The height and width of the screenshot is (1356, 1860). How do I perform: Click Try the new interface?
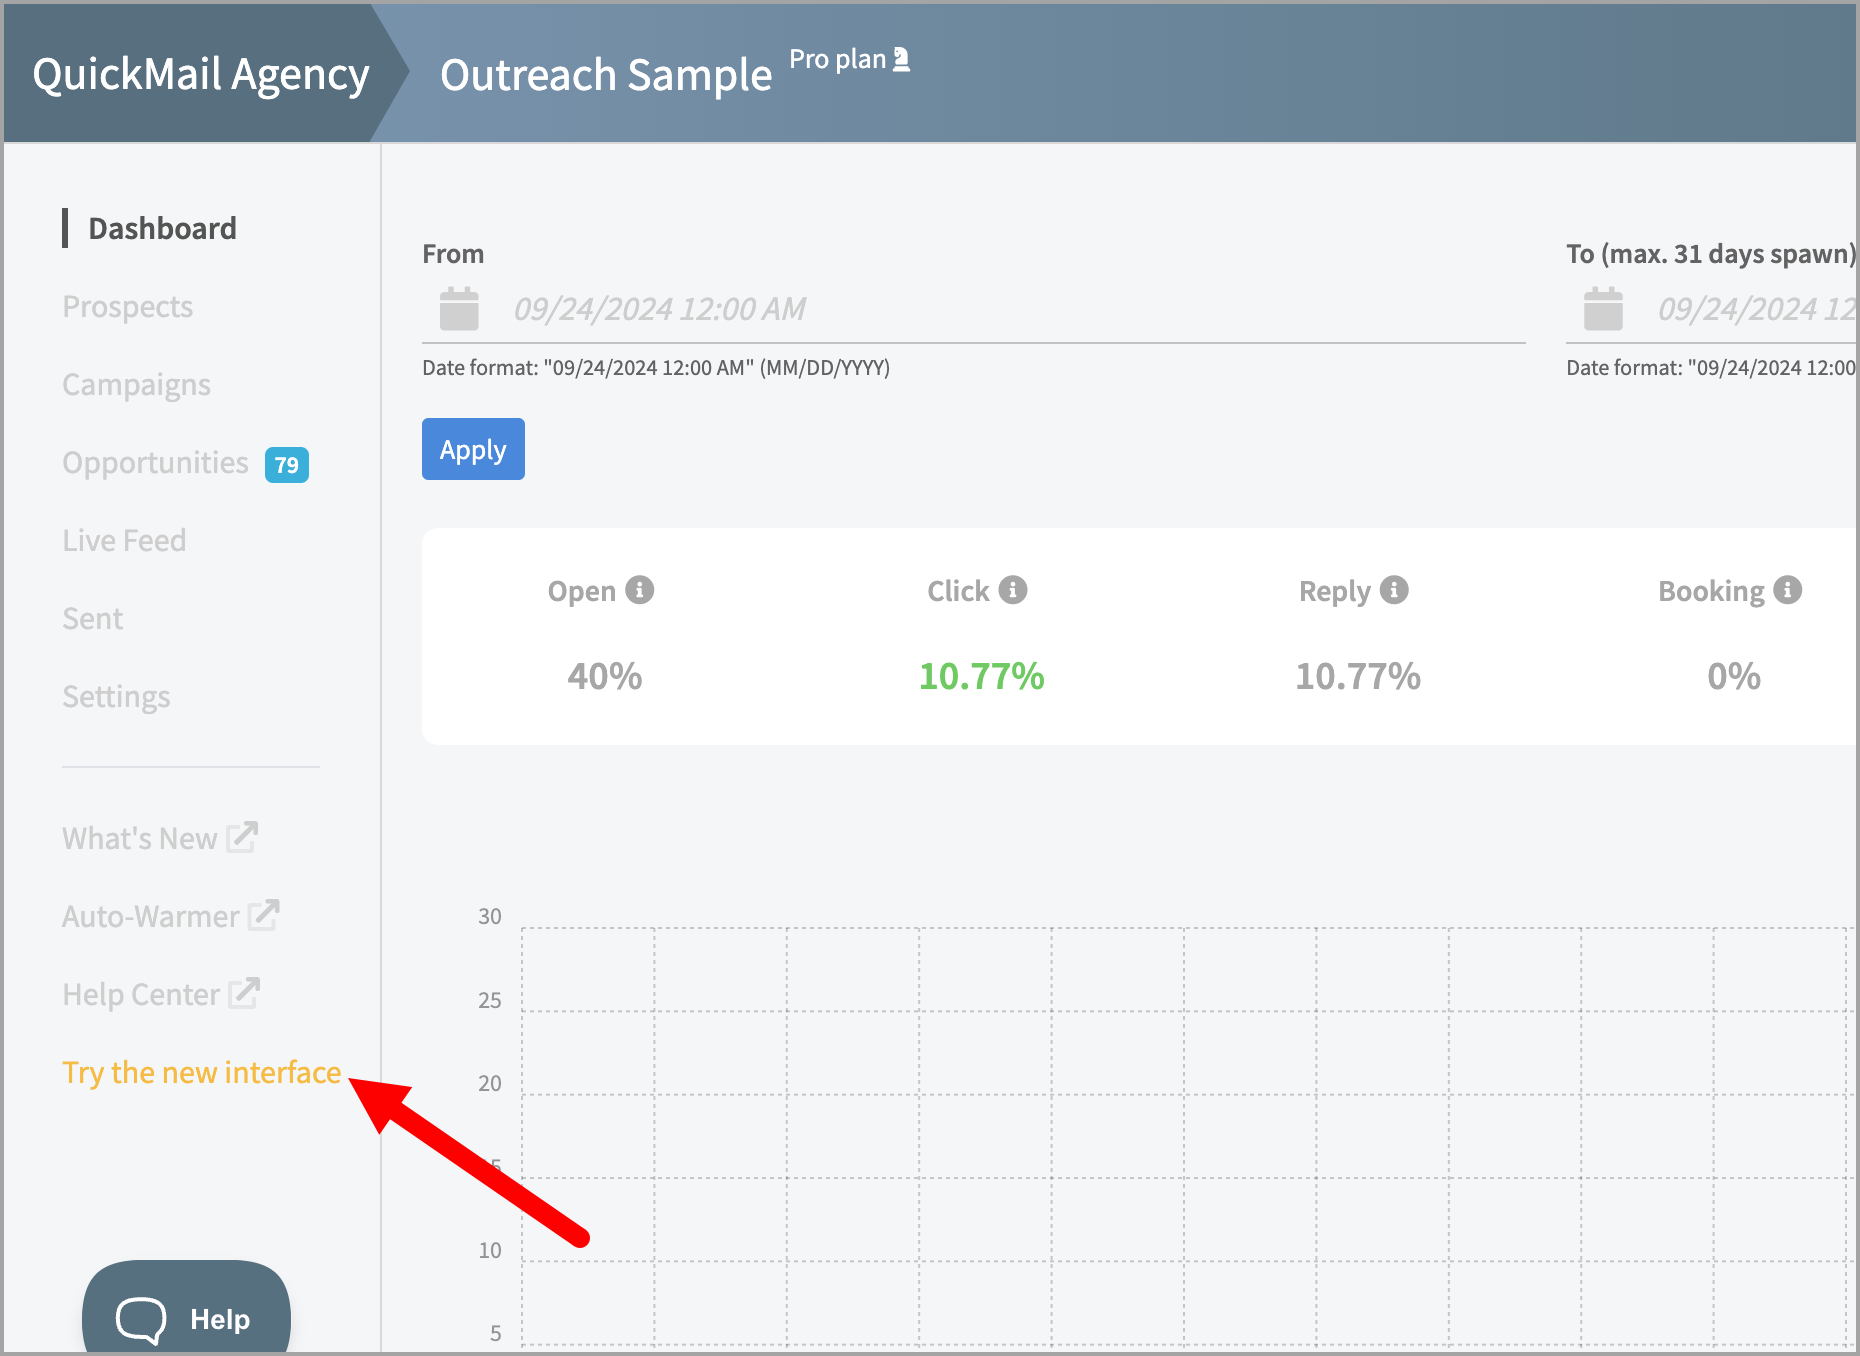click(202, 1072)
